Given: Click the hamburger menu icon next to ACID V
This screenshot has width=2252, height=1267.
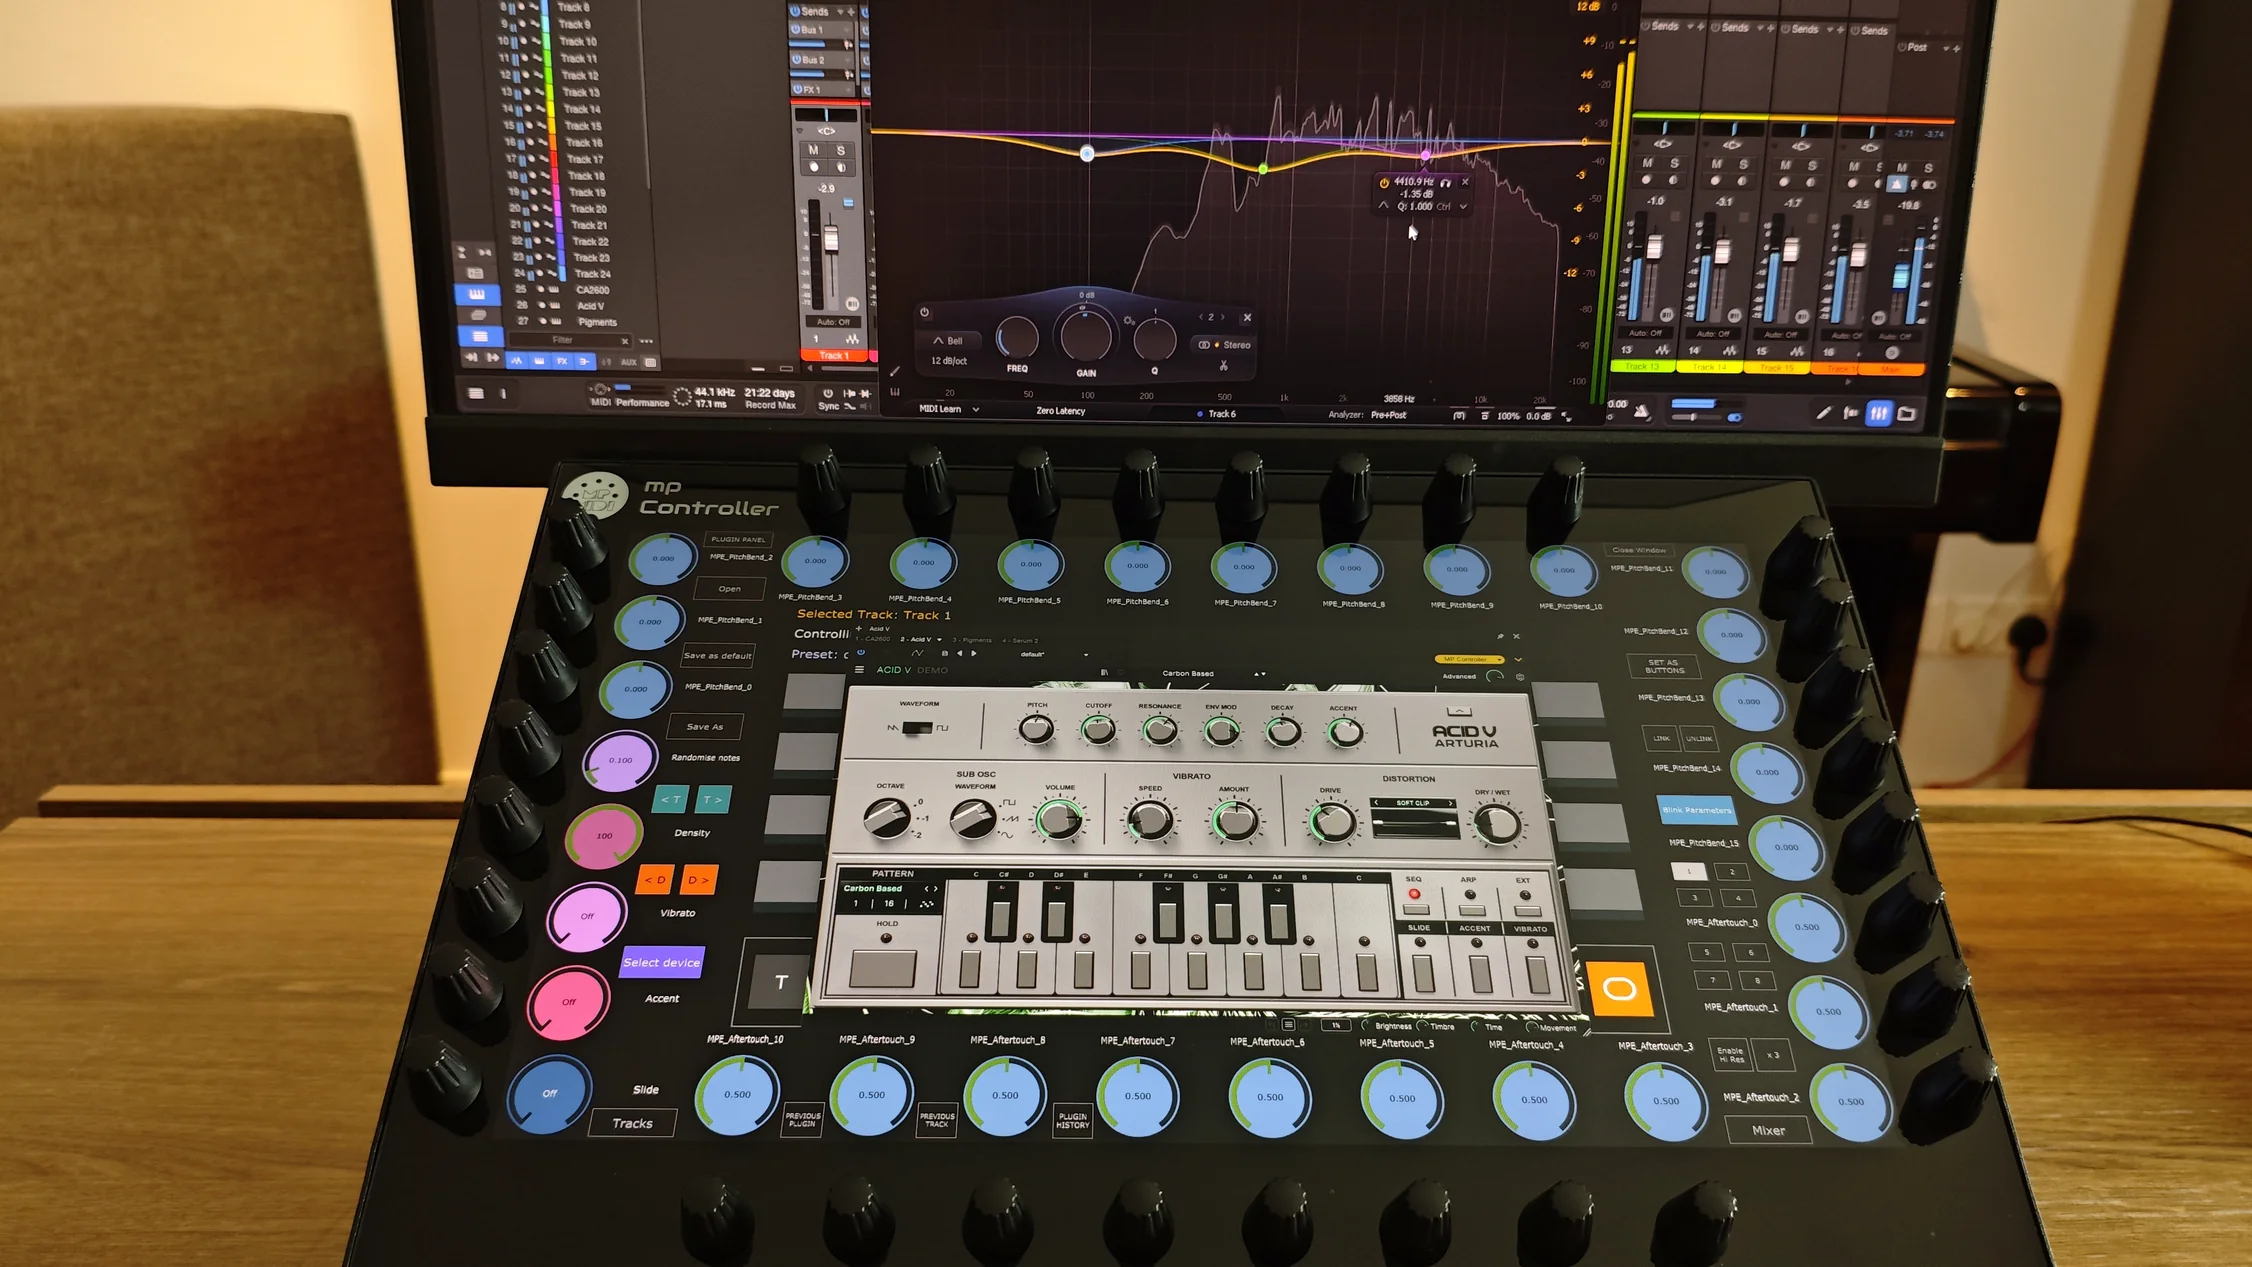Looking at the screenshot, I should [859, 670].
